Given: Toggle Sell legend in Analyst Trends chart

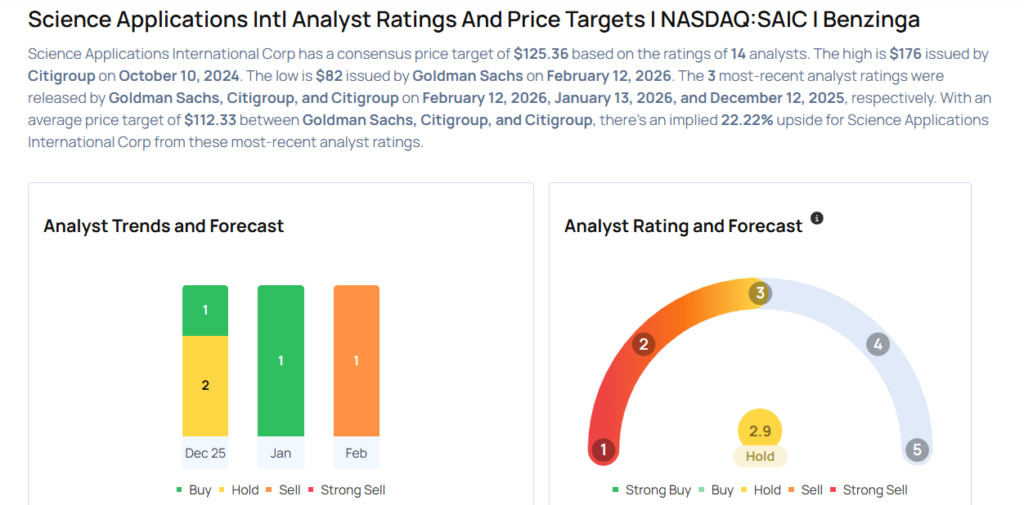Looking at the screenshot, I should (286, 490).
